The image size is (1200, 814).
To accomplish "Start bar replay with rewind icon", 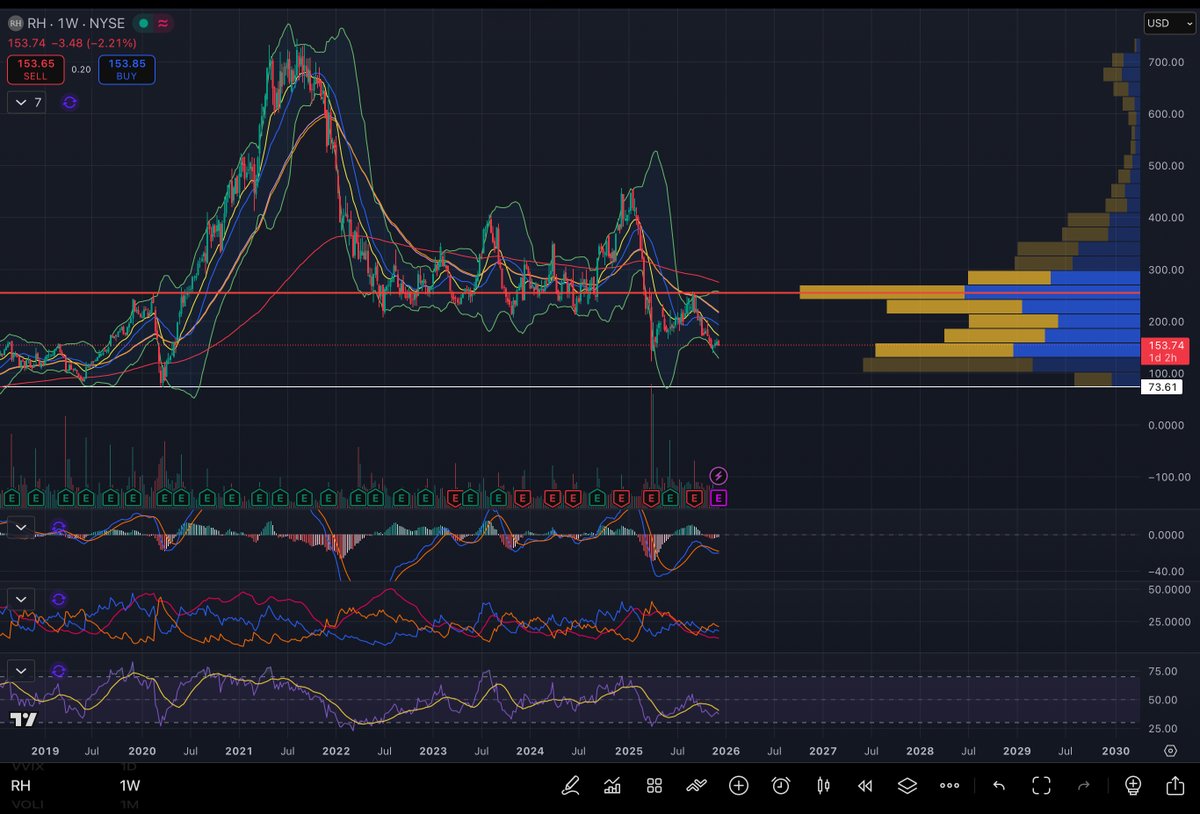I will pyautogui.click(x=865, y=785).
